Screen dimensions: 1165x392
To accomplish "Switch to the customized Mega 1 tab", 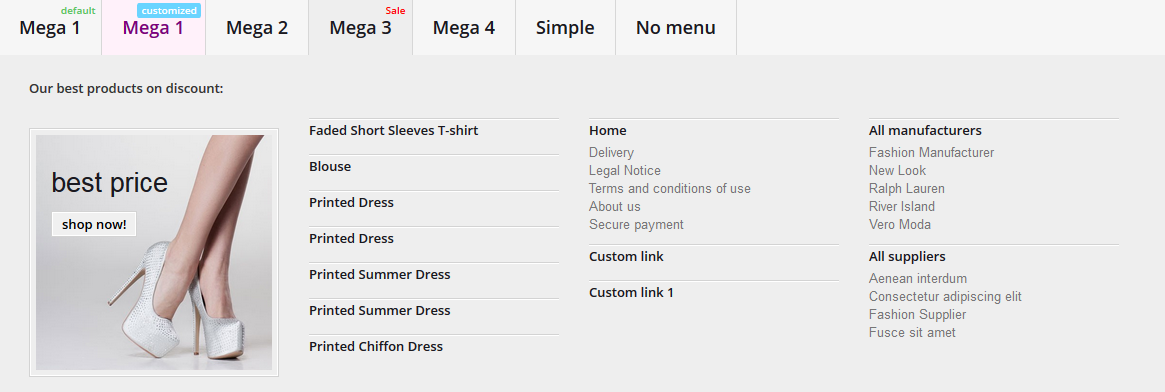I will pos(153,27).
